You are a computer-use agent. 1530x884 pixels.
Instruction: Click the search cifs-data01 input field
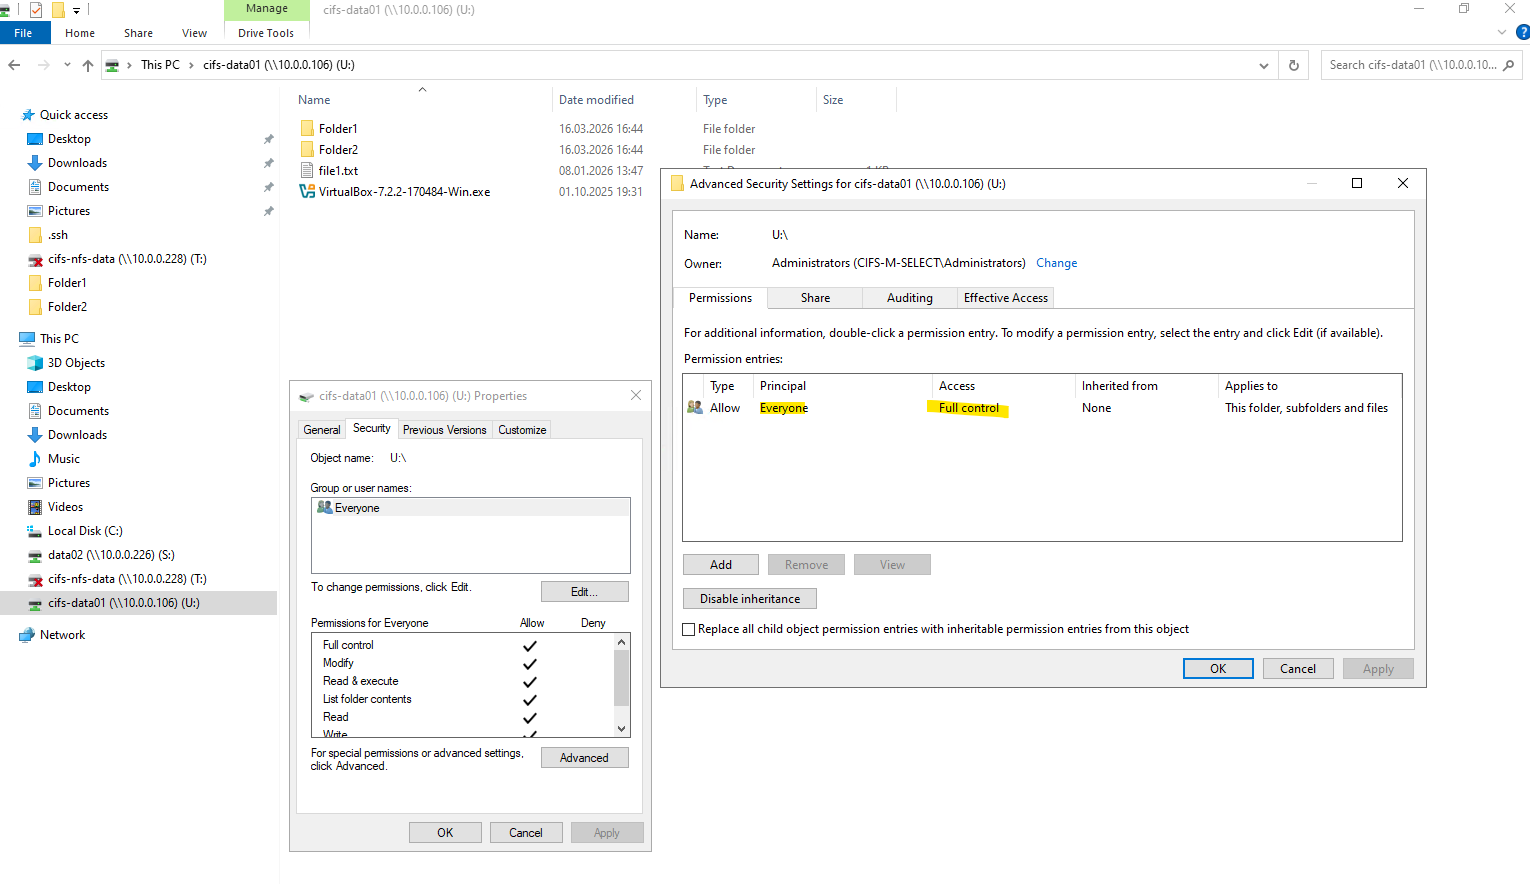pyautogui.click(x=1410, y=65)
